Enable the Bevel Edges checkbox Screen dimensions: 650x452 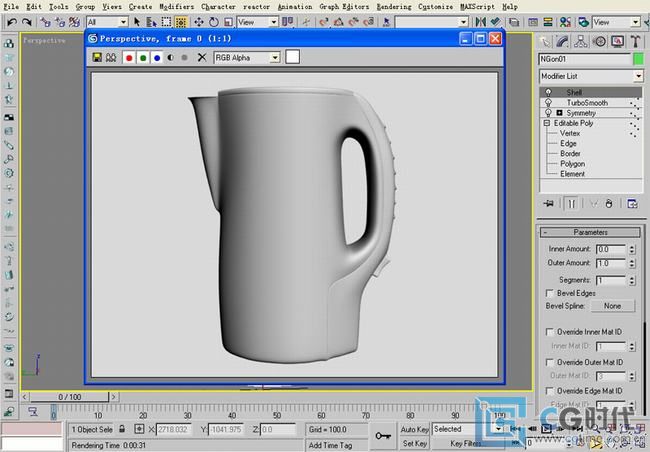550,294
